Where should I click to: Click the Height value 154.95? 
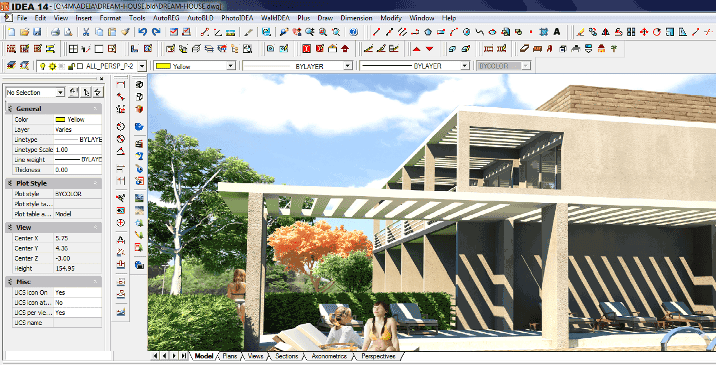point(78,269)
